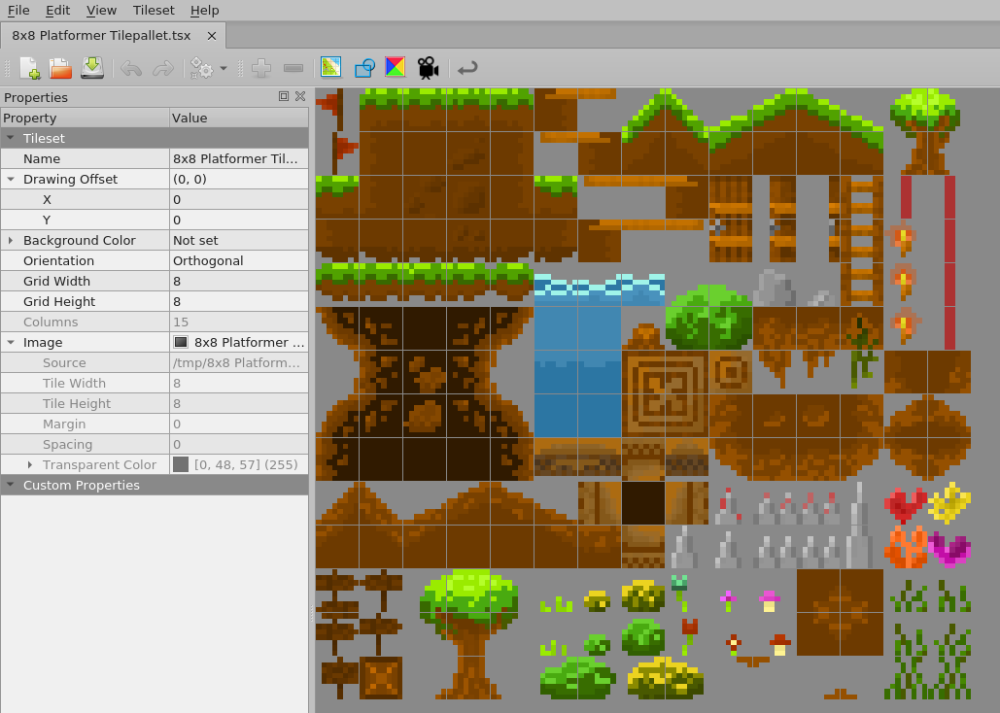Open the Wang Sets color icon

pyautogui.click(x=395, y=68)
